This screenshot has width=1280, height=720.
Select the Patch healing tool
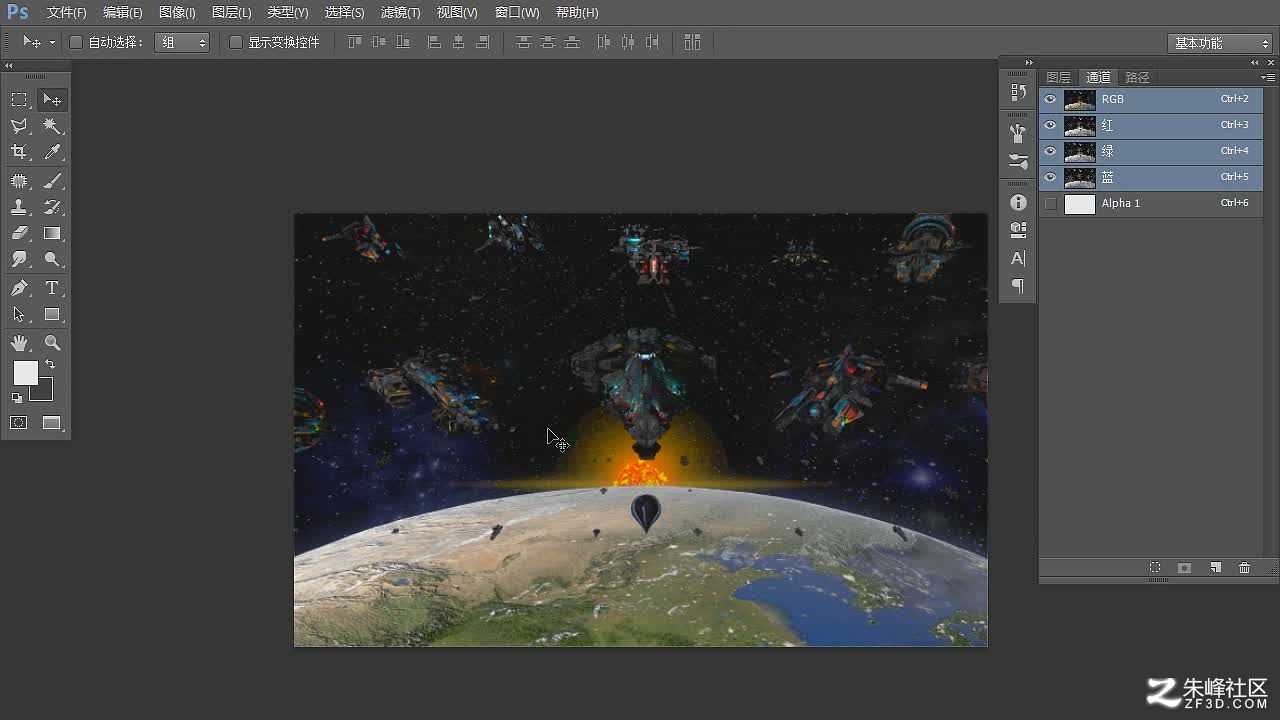pos(19,181)
